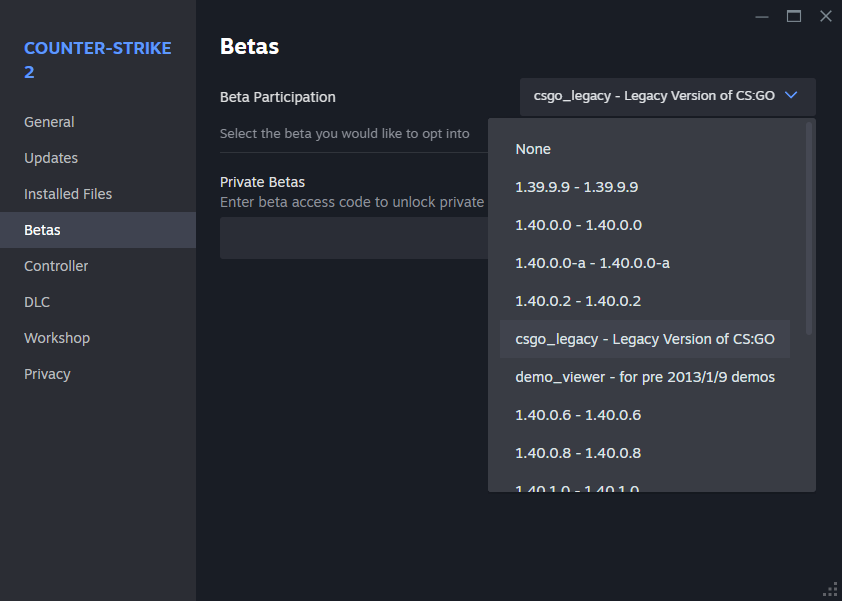
Task: Open the General settings tab
Action: [98, 122]
